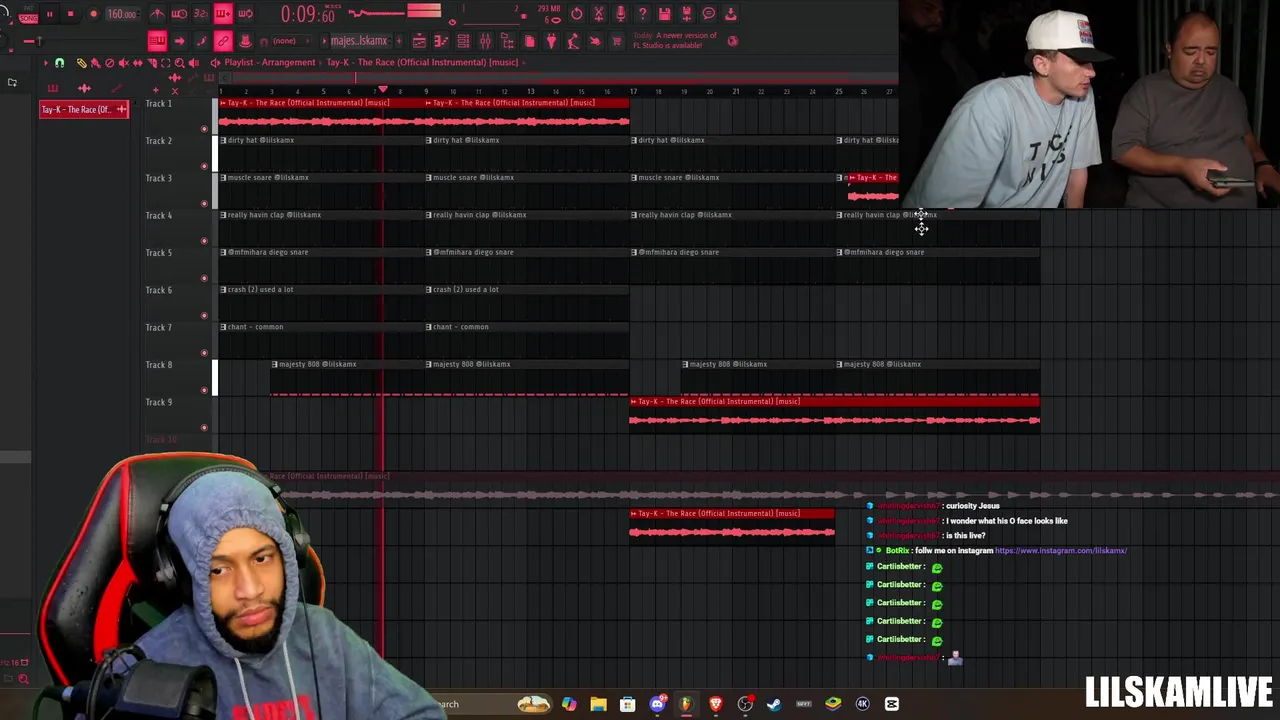
Task: Open the Instagram link in chat
Action: tap(1061, 550)
